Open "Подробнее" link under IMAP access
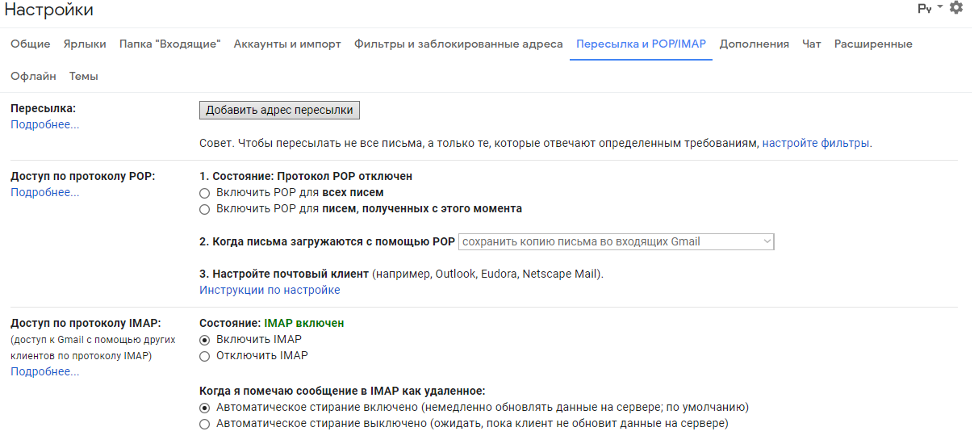 click(x=45, y=371)
